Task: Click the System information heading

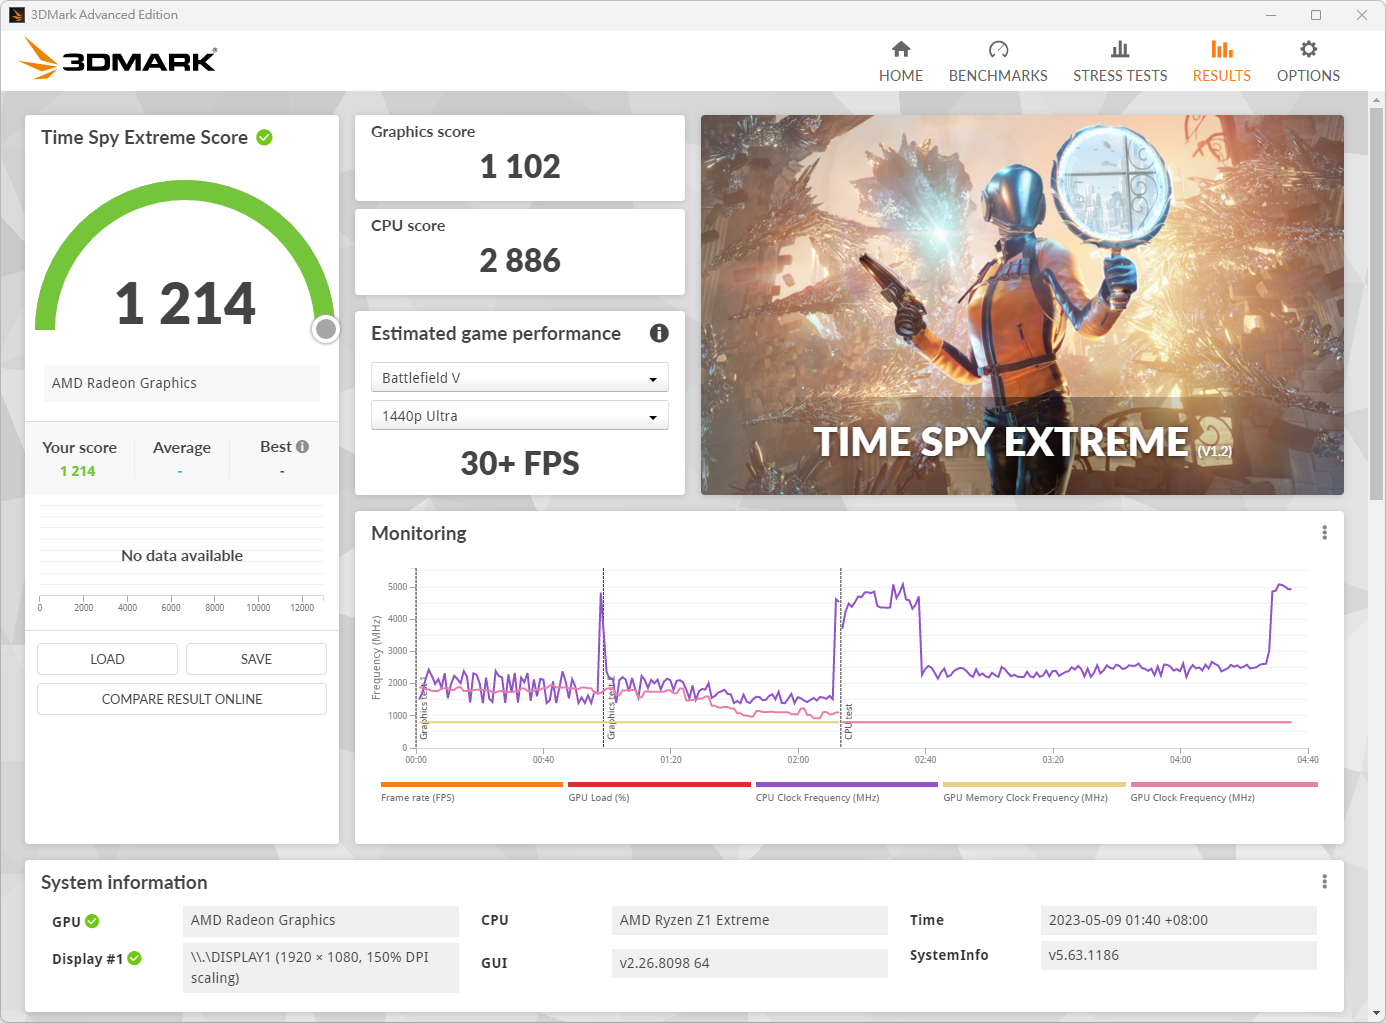Action: (124, 882)
